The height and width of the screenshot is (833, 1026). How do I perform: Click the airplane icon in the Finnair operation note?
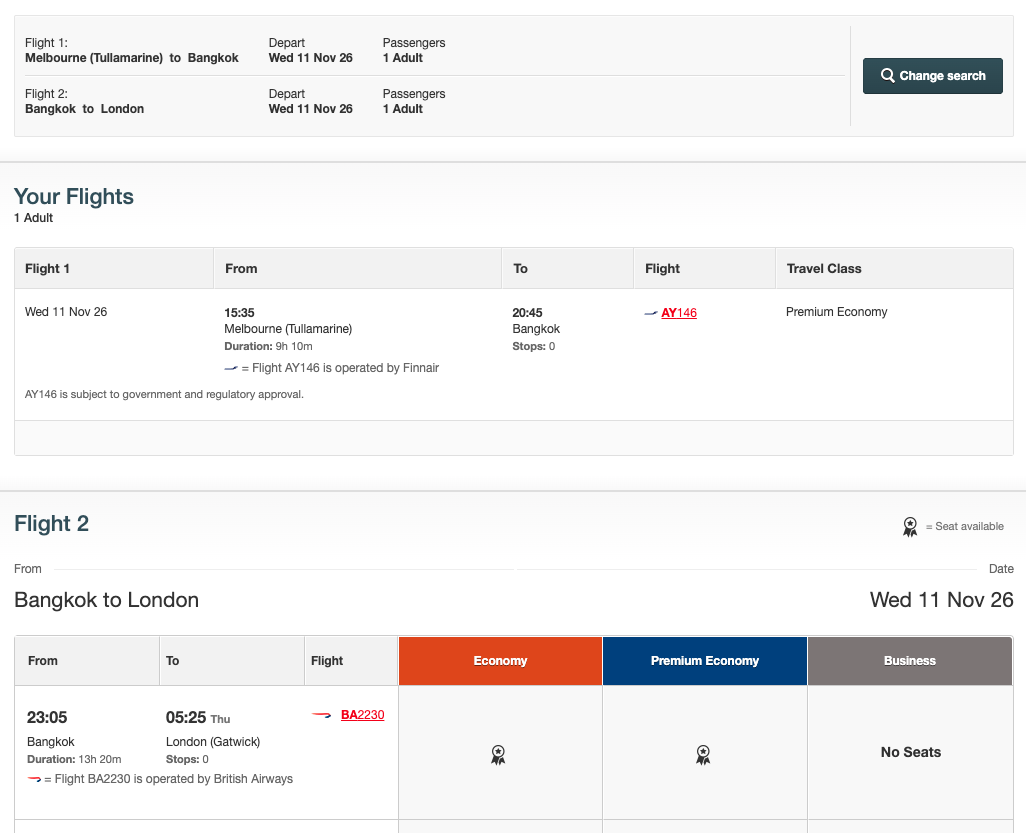pos(230,367)
